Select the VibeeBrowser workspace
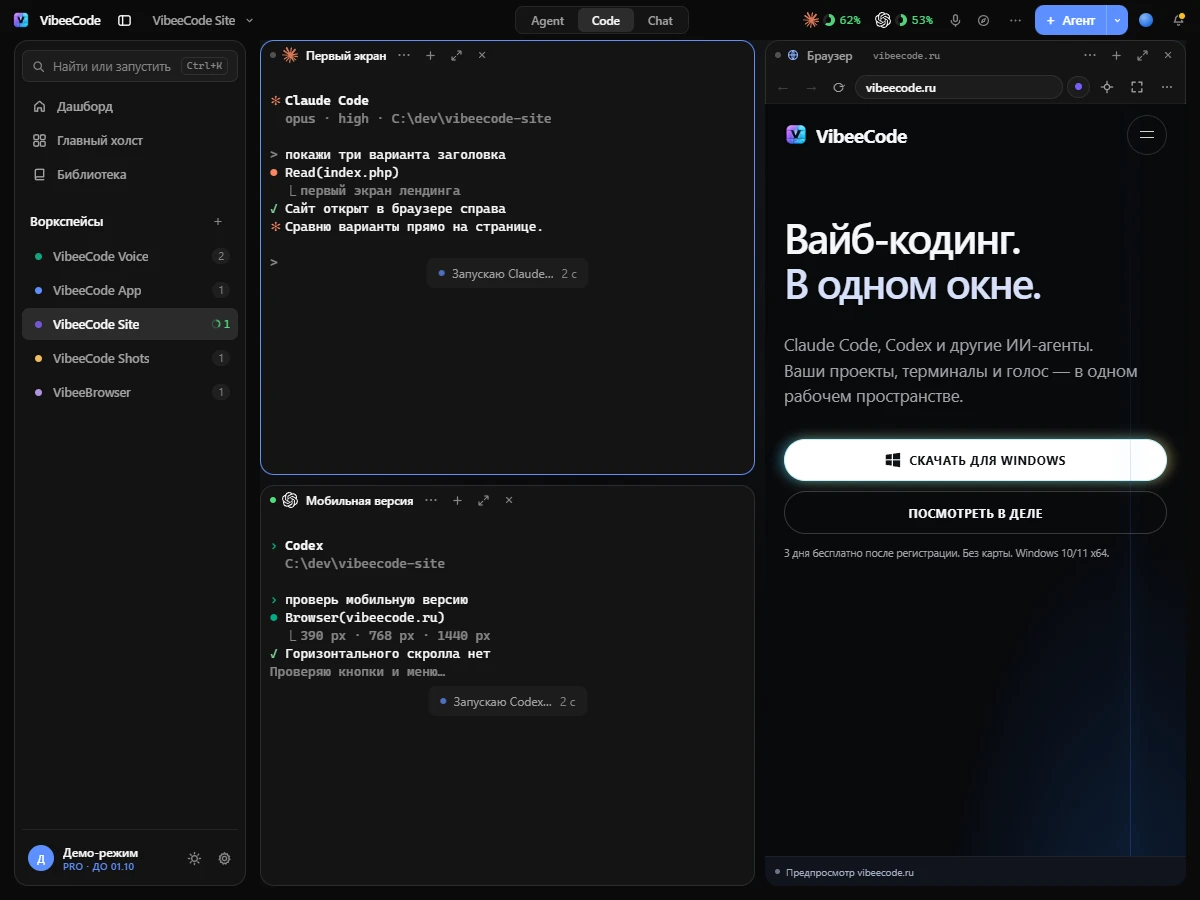Viewport: 1200px width, 900px height. click(130, 392)
